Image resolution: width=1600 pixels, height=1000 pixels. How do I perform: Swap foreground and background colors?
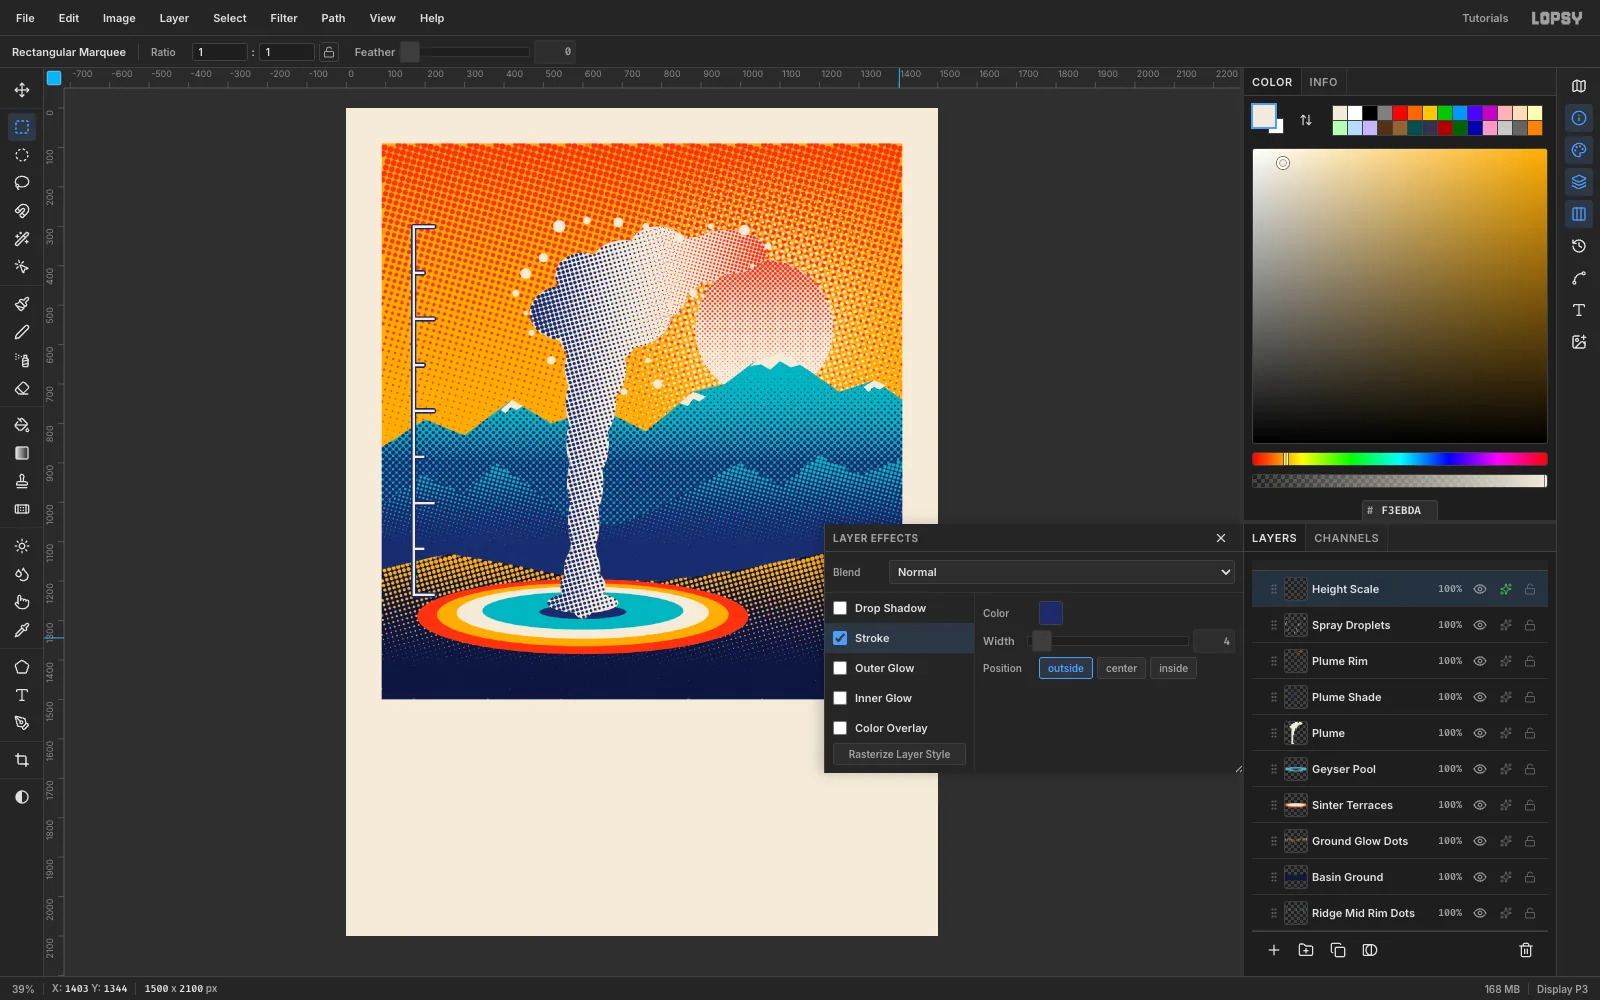(1306, 120)
